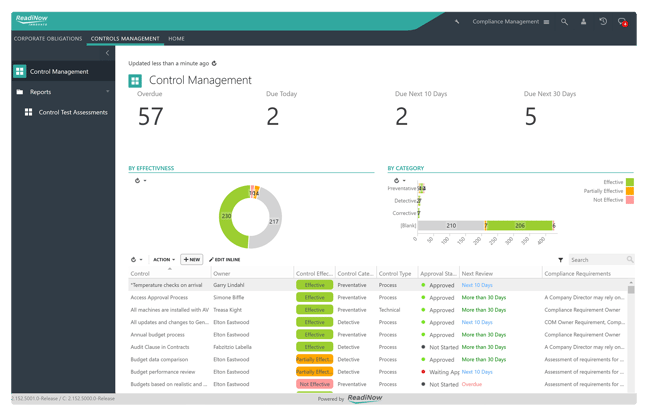This screenshot has height=417, width=650.
Task: Click the refresh icon in the By Category chart
Action: click(396, 181)
